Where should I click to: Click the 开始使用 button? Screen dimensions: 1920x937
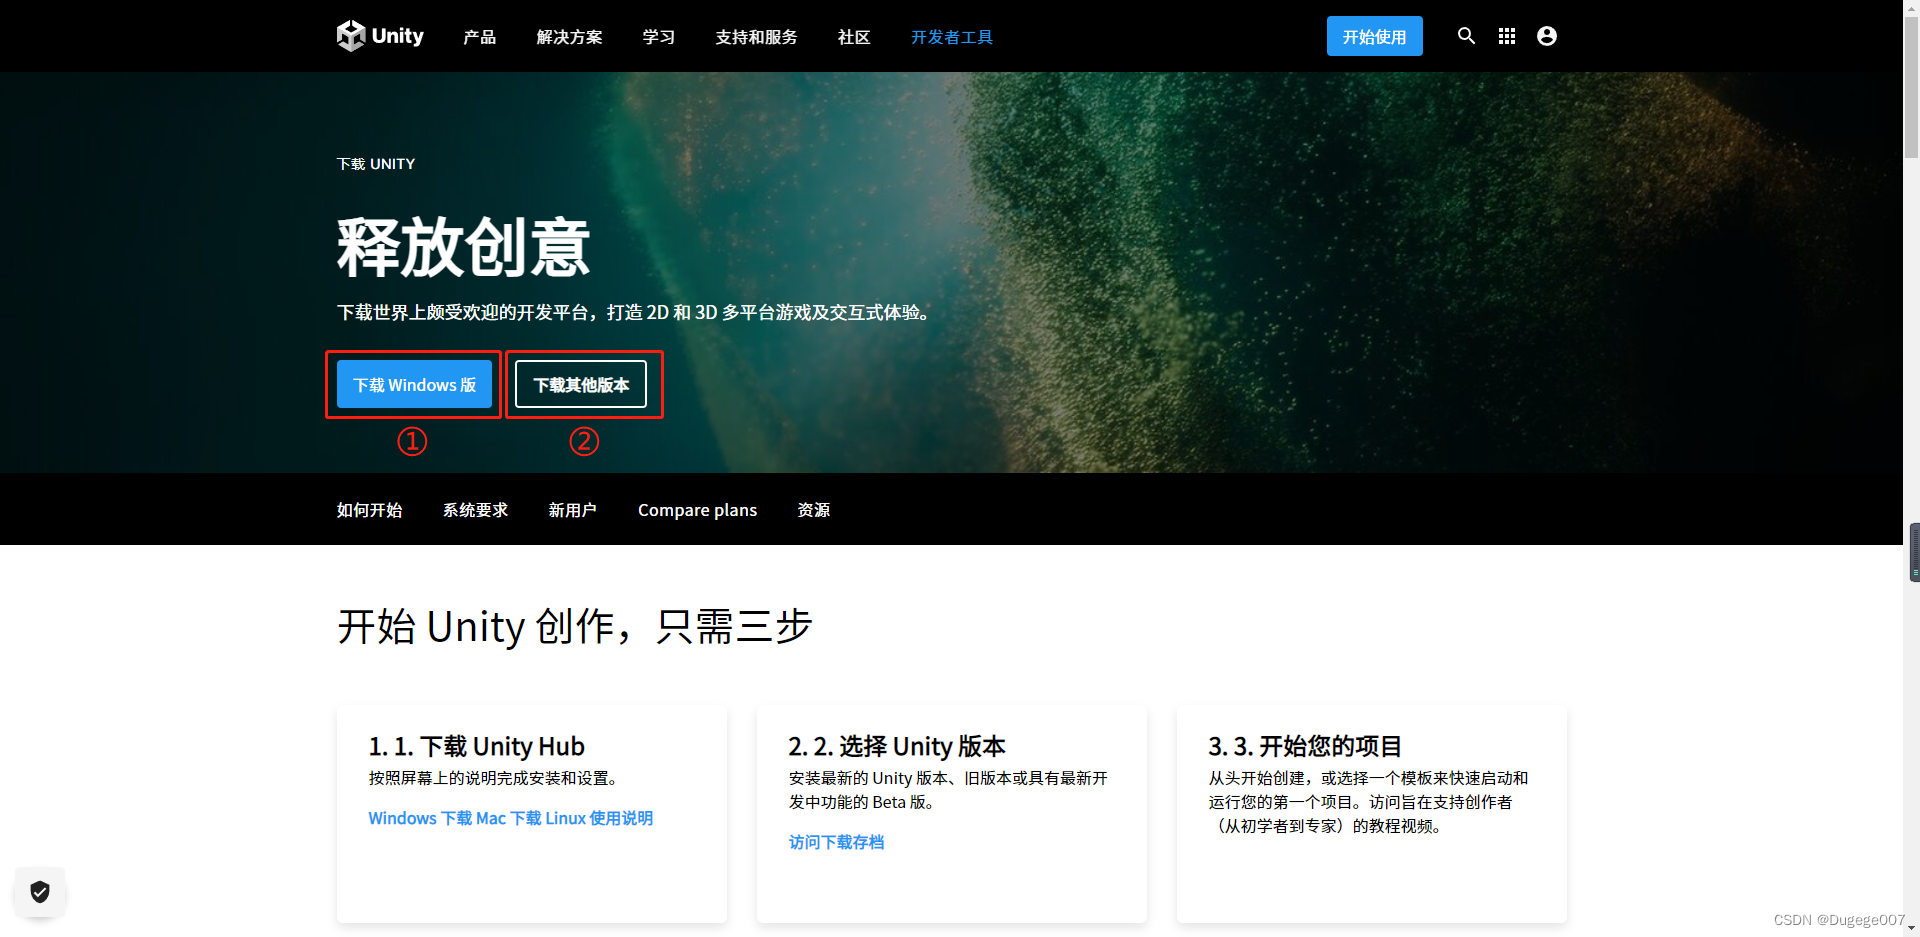pos(1375,36)
